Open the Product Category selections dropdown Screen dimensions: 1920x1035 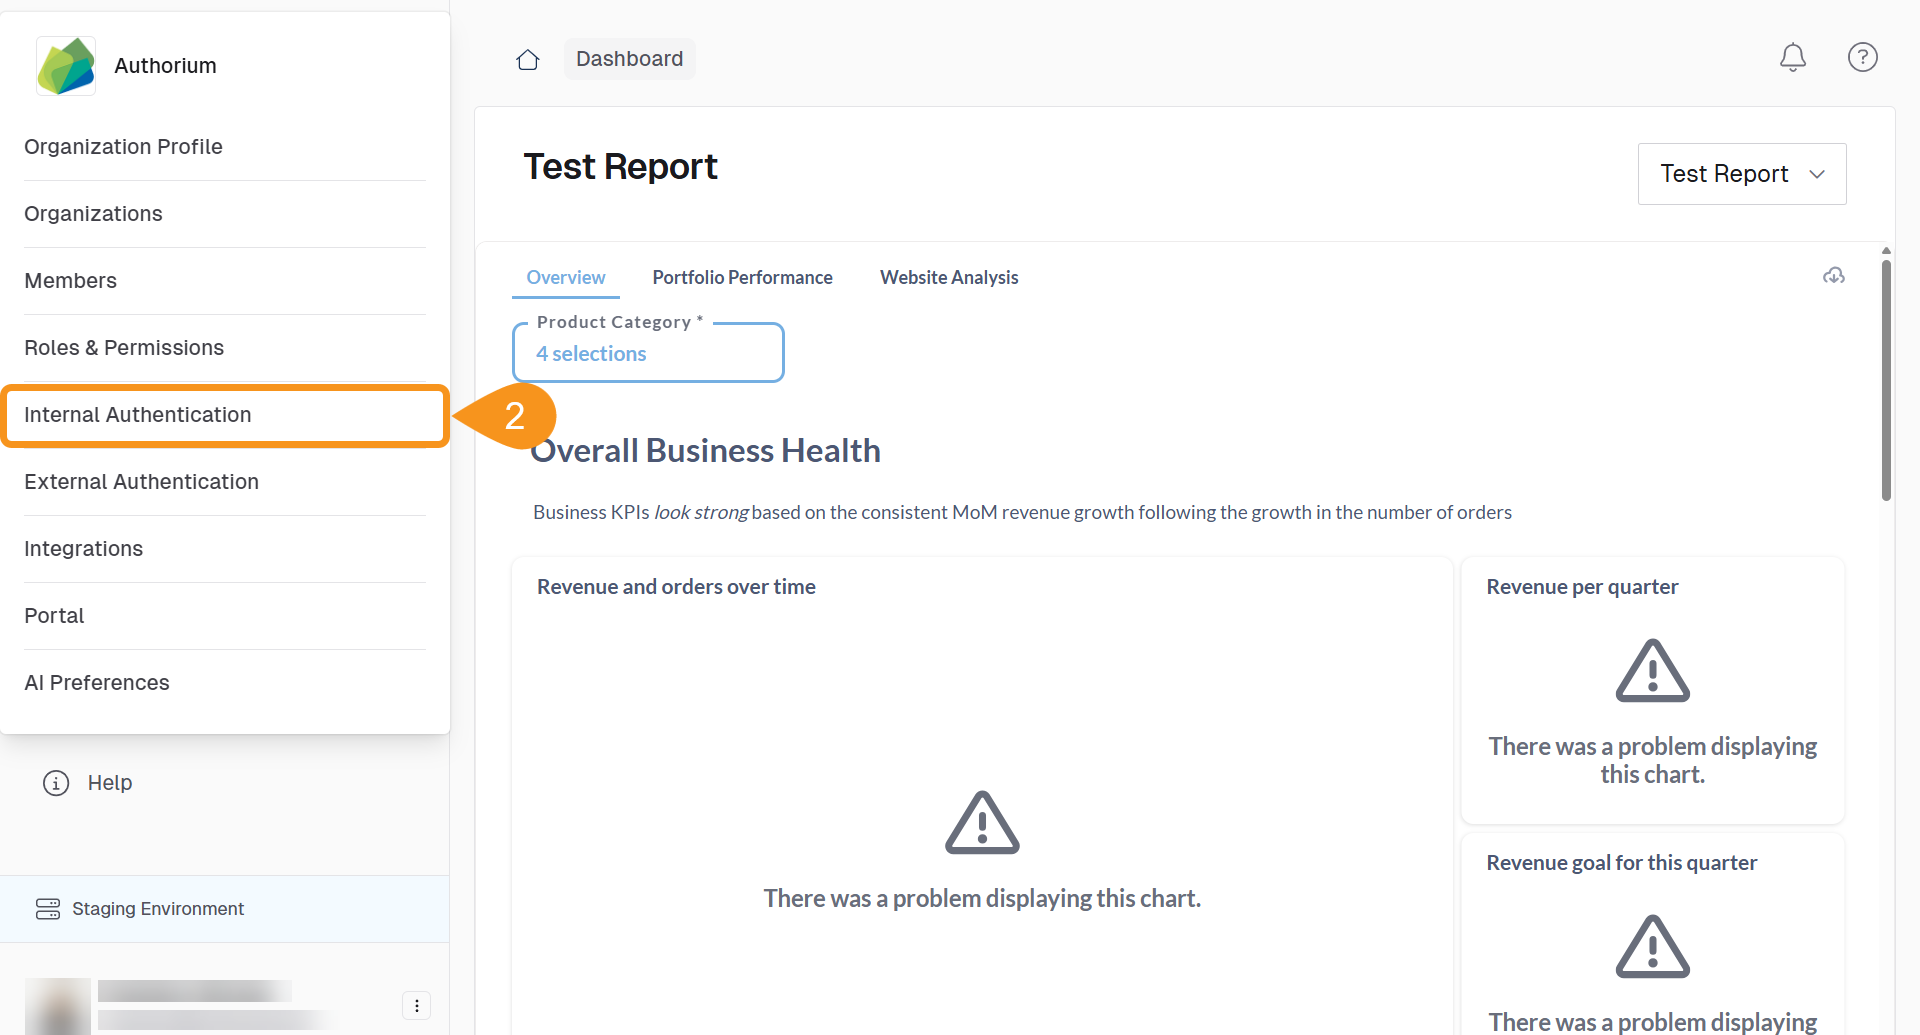tap(648, 352)
